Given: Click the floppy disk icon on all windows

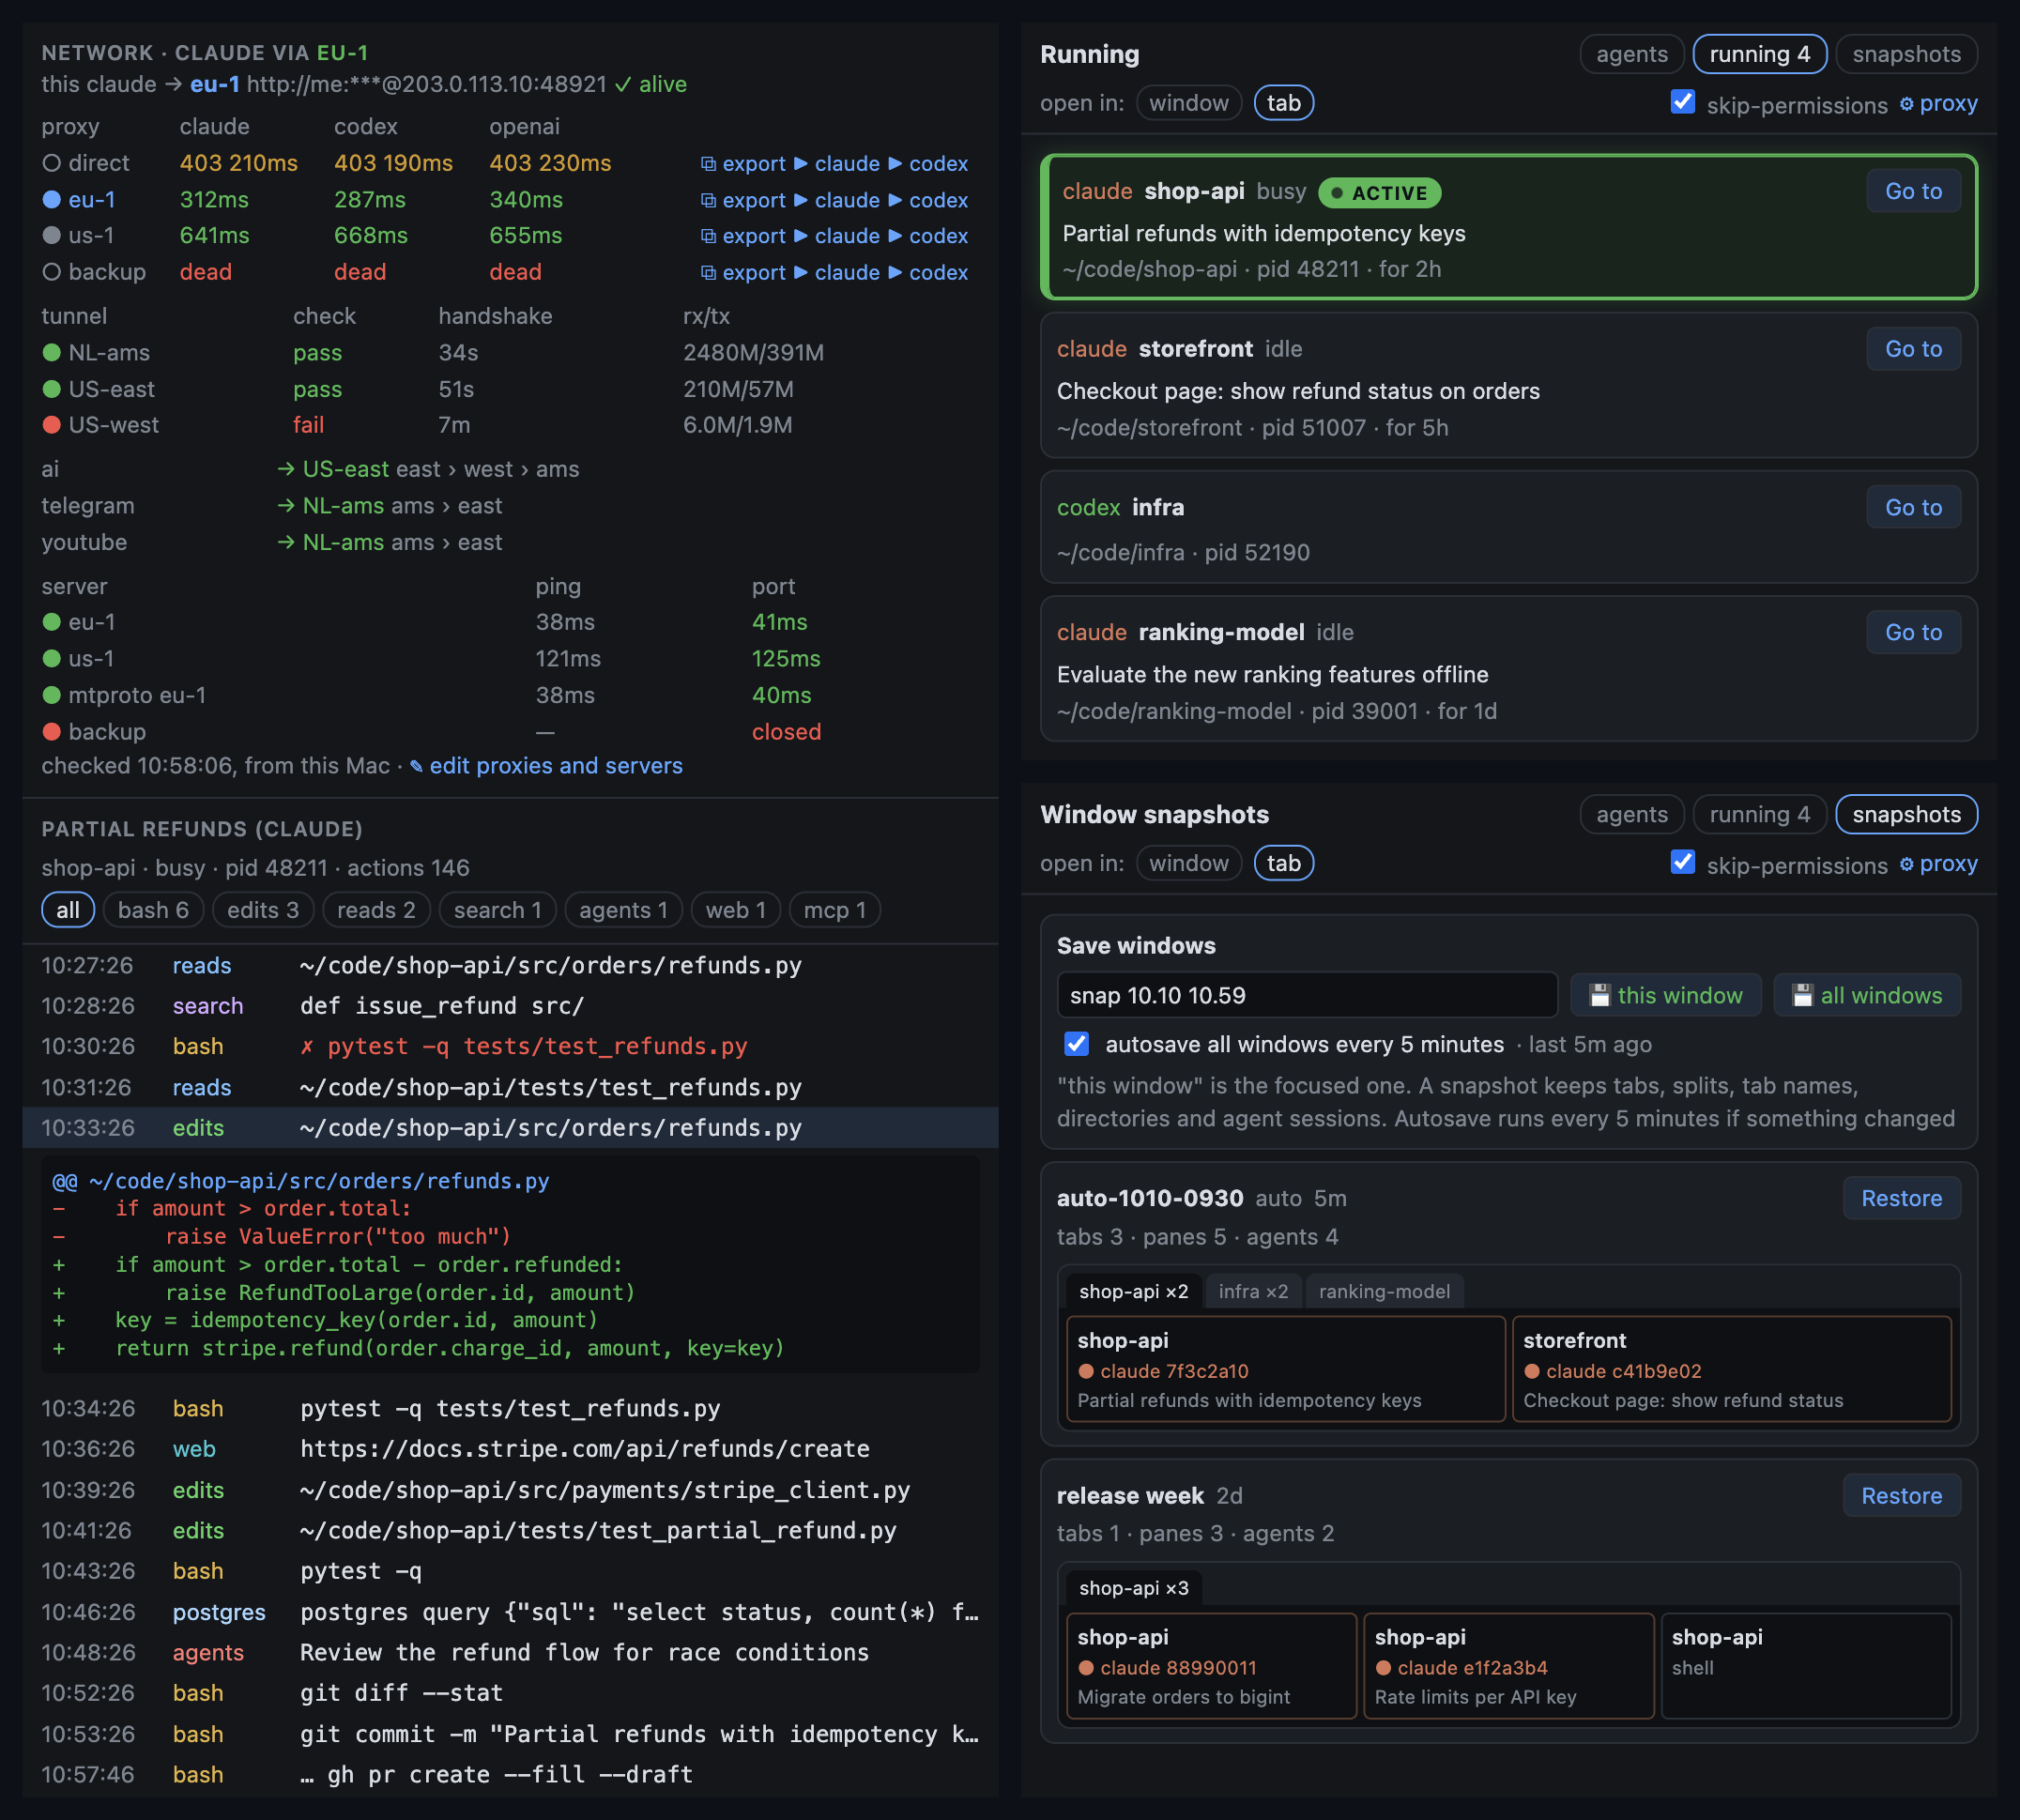Looking at the screenshot, I should click(x=1802, y=996).
